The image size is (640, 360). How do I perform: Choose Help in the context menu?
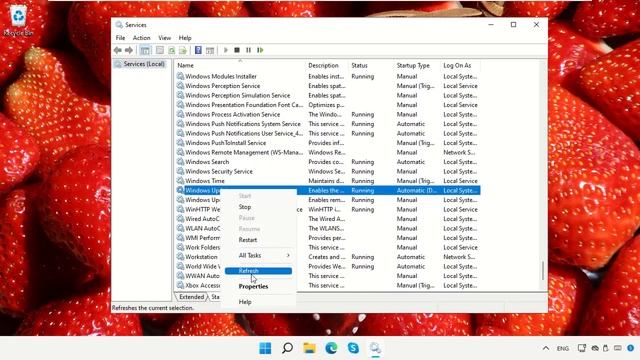coord(245,302)
